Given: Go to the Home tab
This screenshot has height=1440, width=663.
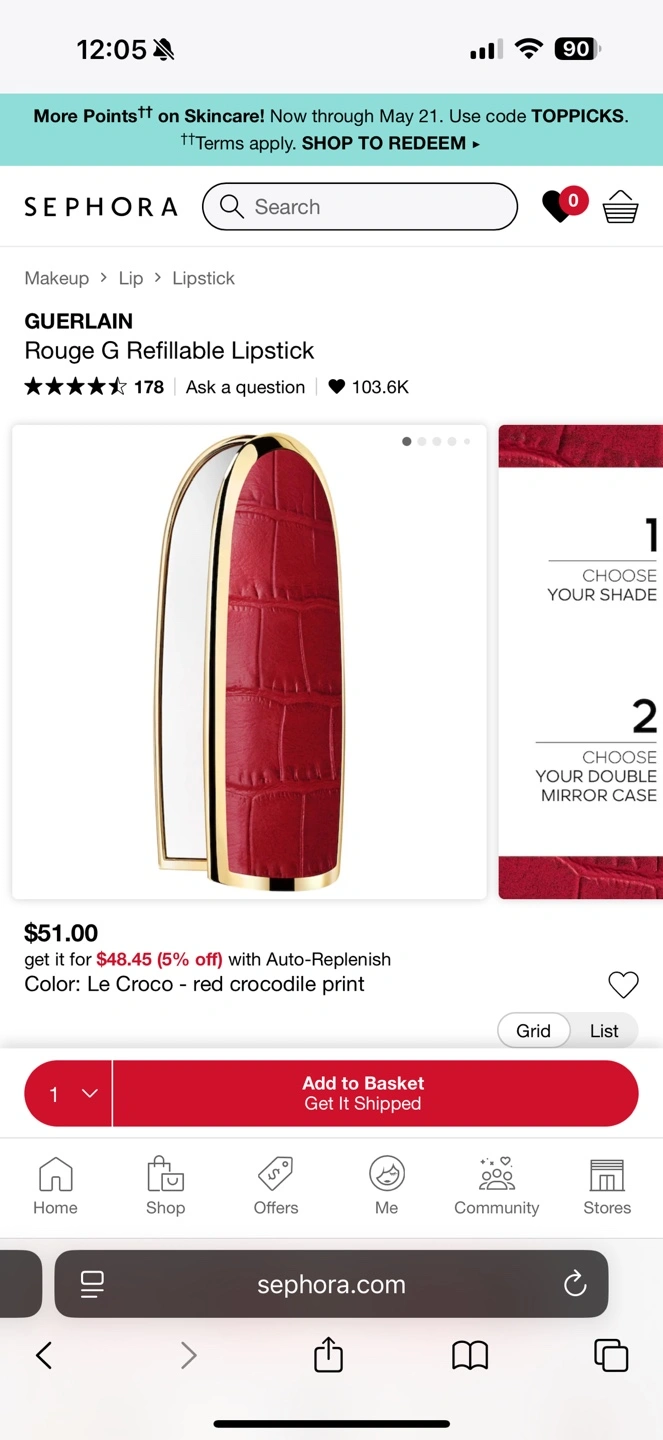Looking at the screenshot, I should (x=55, y=1186).
